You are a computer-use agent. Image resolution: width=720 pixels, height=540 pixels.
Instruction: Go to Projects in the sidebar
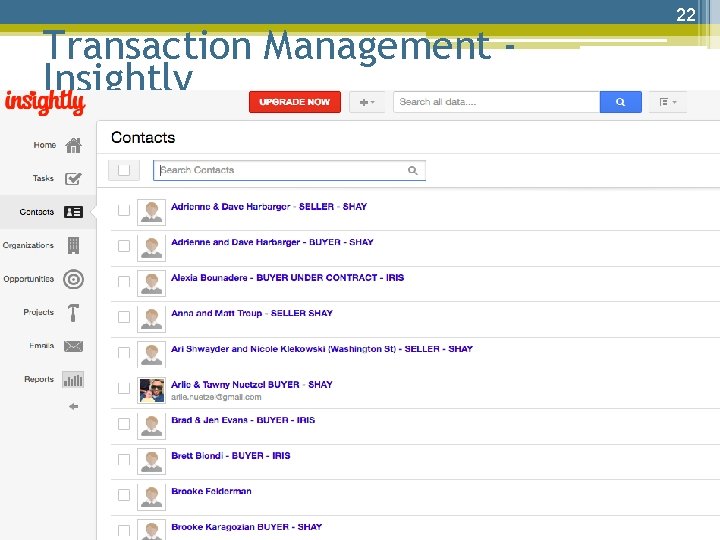39,312
